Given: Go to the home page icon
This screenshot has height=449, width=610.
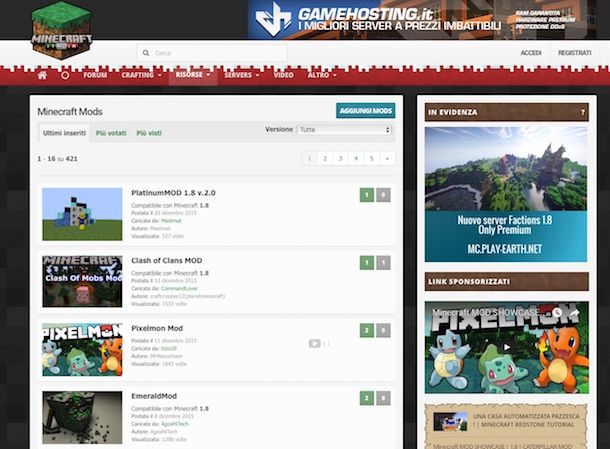Looking at the screenshot, I should click(x=42, y=75).
